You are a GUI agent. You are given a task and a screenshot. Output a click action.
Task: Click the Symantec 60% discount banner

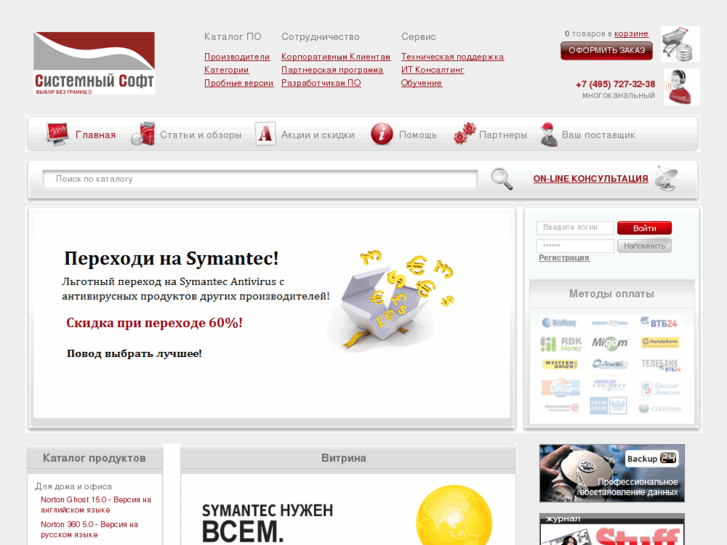point(272,314)
